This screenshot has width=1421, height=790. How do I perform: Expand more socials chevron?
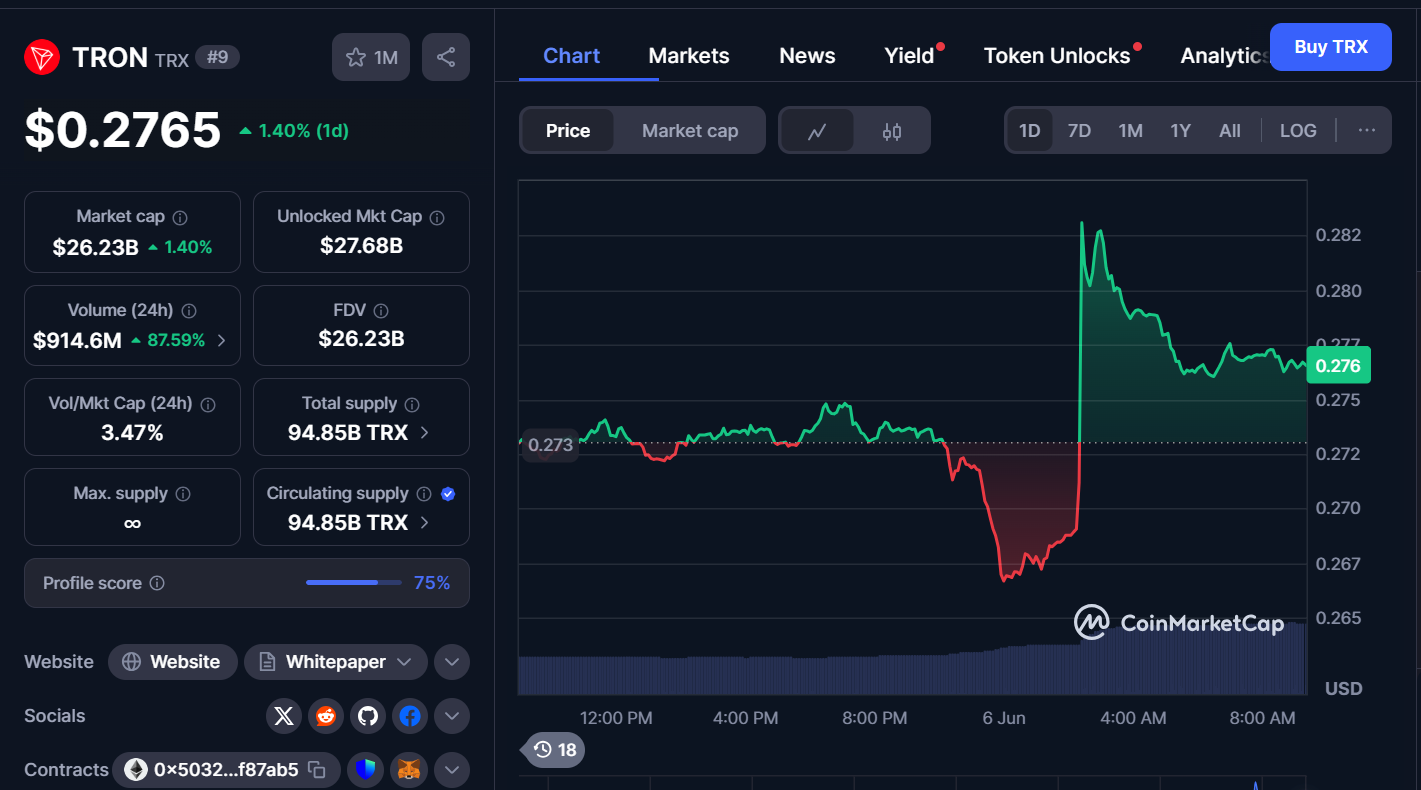[x=452, y=716]
